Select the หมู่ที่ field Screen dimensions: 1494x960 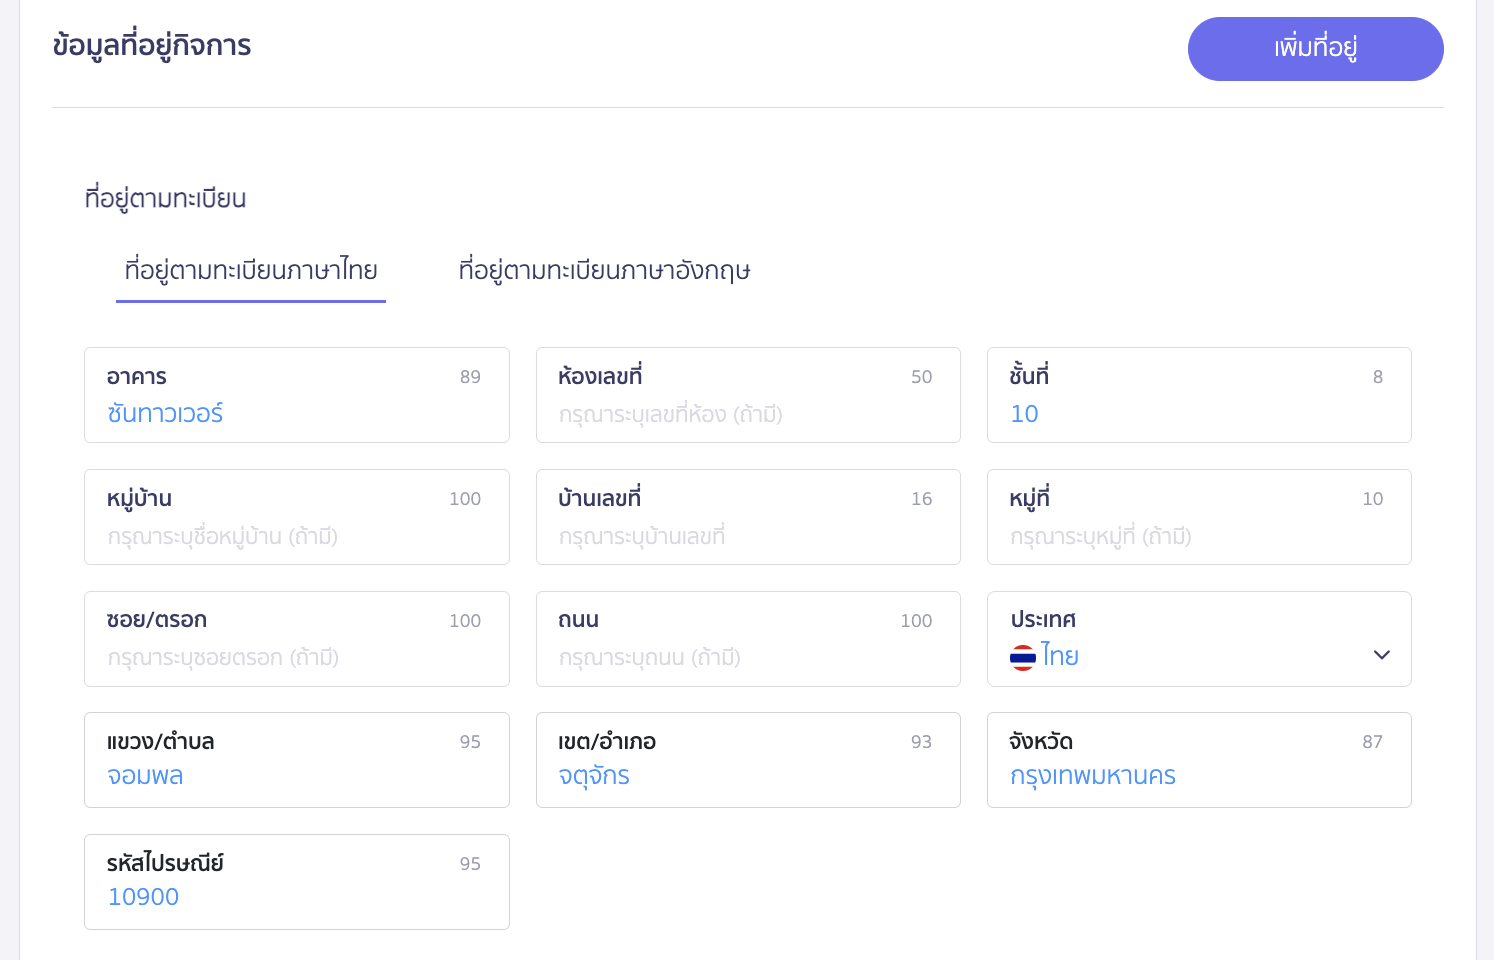click(x=1199, y=517)
